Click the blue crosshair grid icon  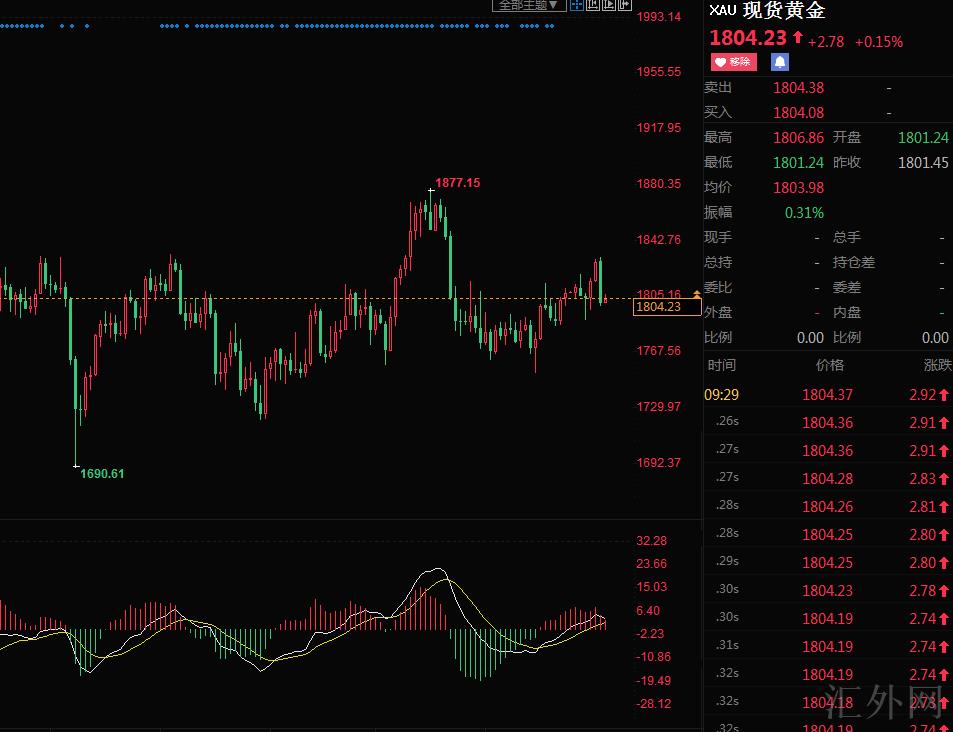[x=577, y=5]
